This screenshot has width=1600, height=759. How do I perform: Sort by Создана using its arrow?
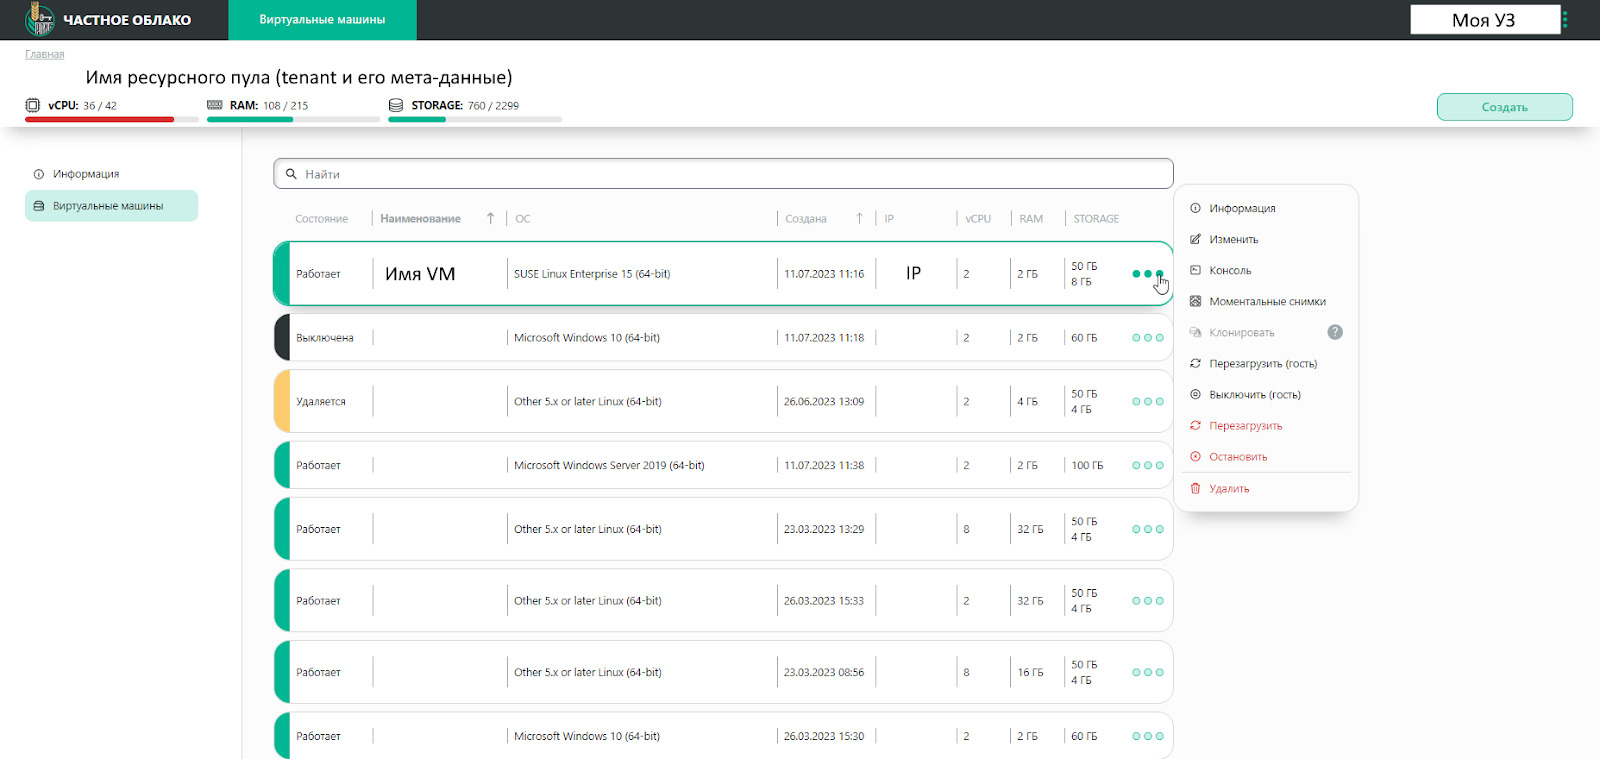(859, 218)
